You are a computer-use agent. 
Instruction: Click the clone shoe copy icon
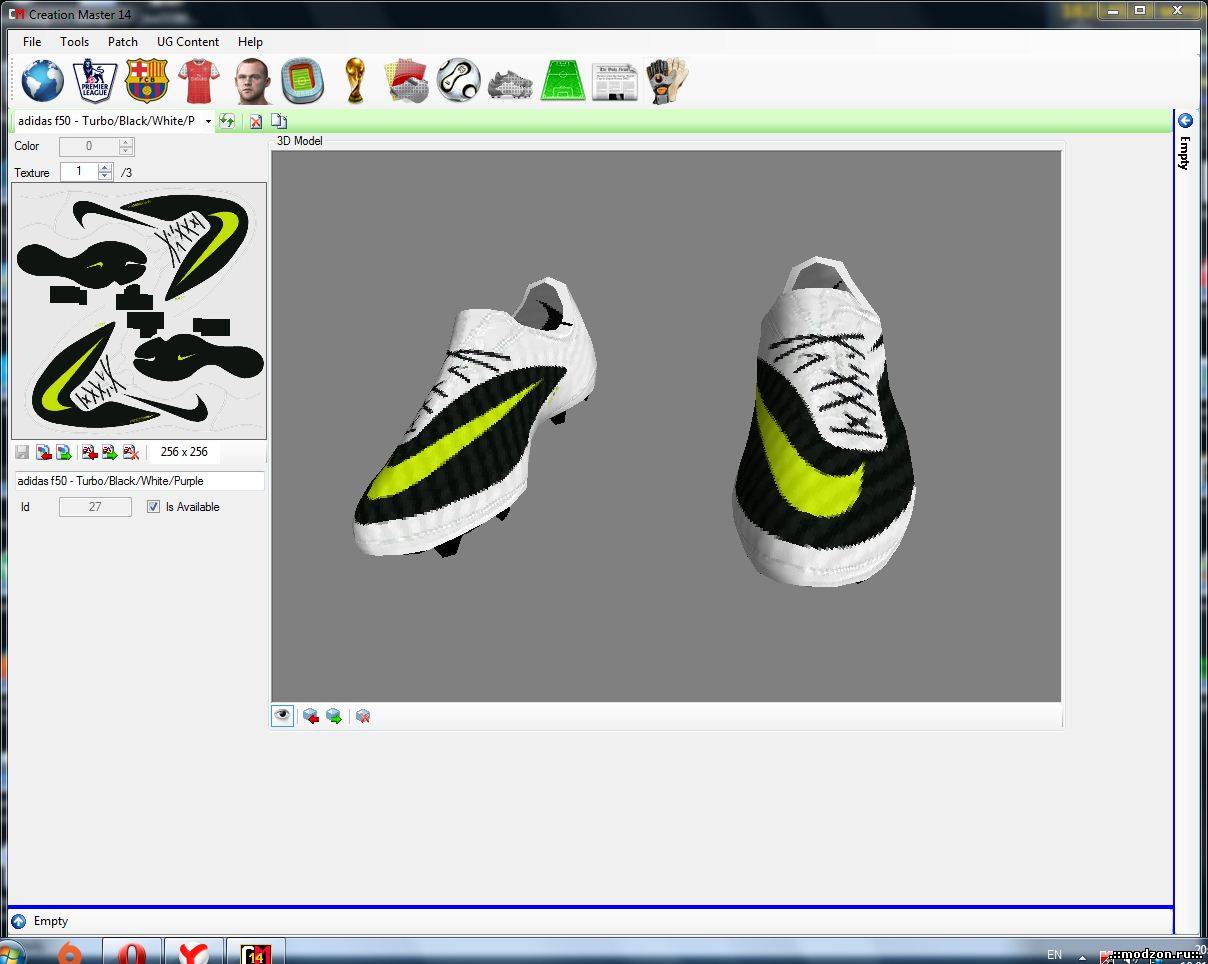(x=279, y=121)
